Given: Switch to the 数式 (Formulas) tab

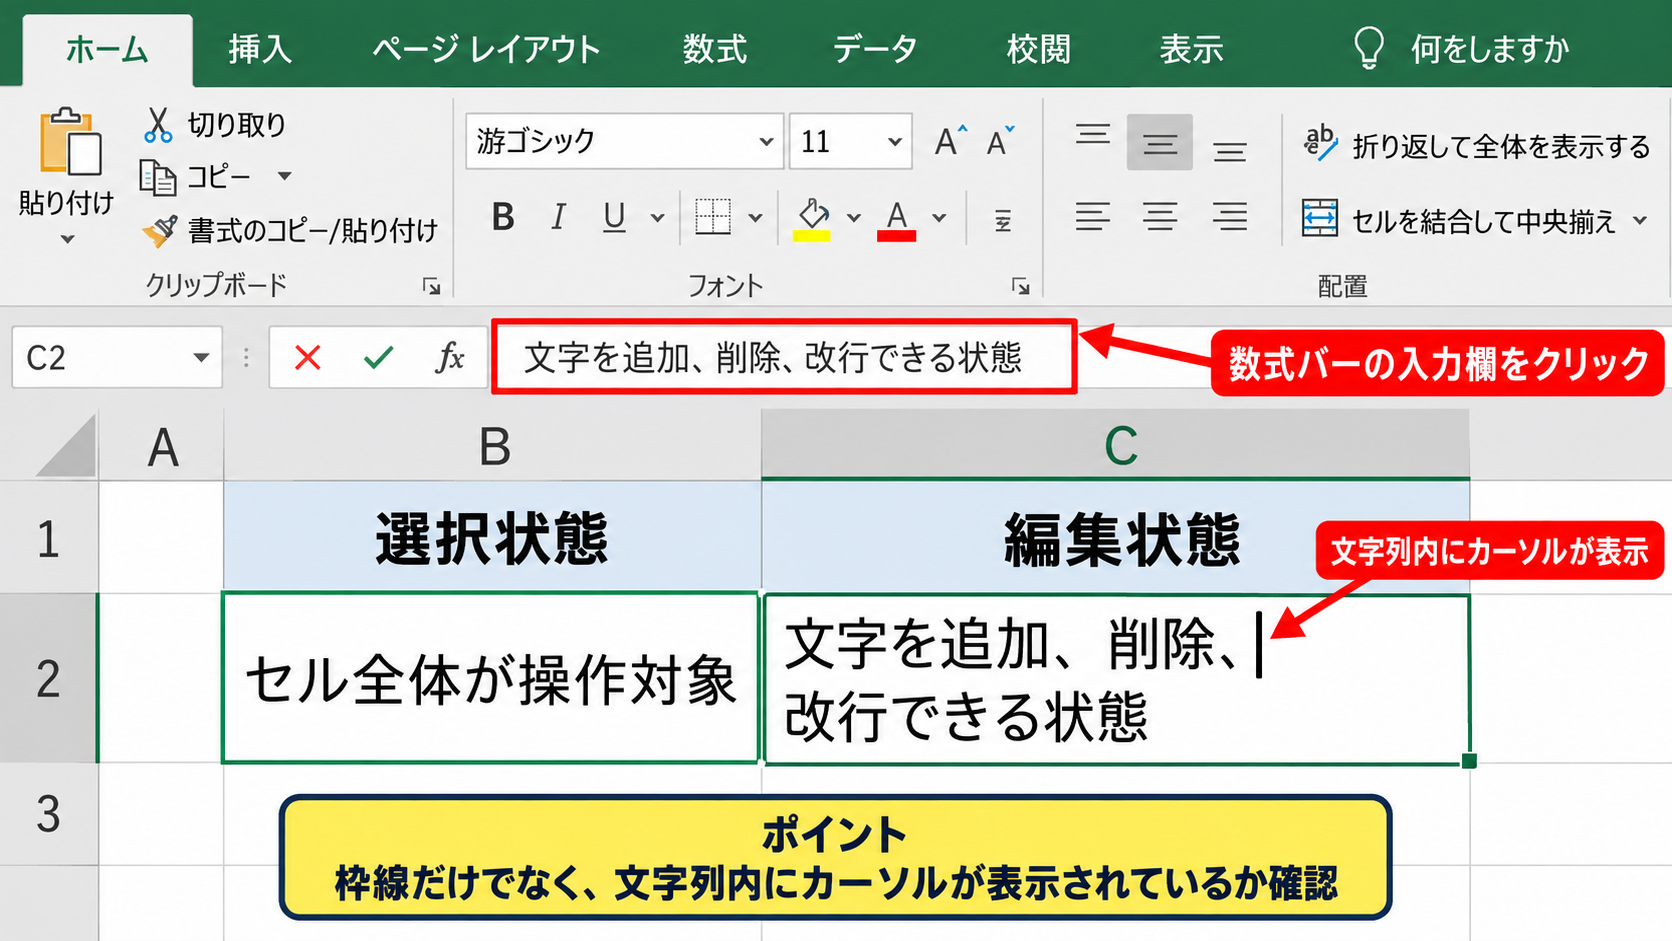Looking at the screenshot, I should click(715, 49).
